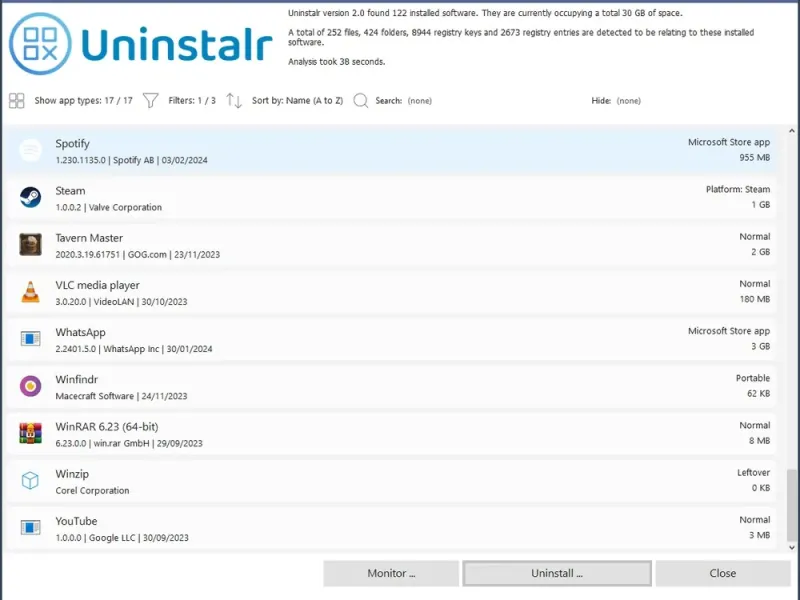Click the Winzip cube icon
This screenshot has width=800, height=600.
click(31, 481)
